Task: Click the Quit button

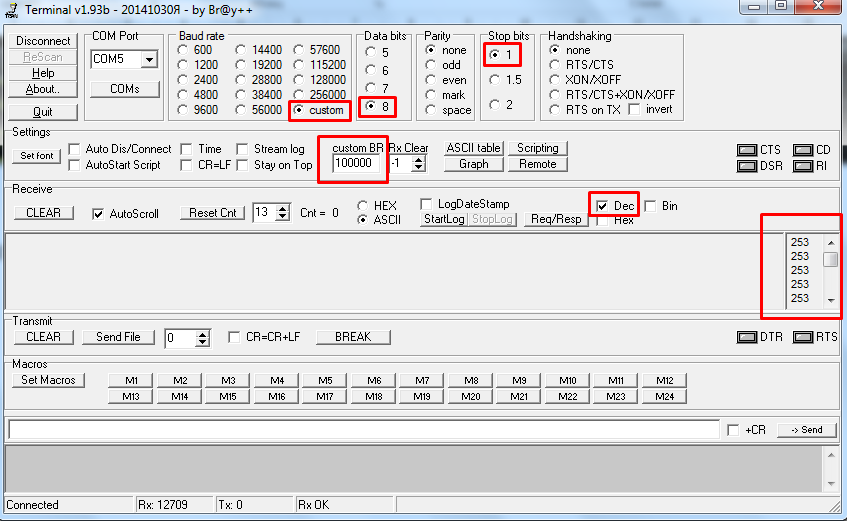Action: click(43, 112)
